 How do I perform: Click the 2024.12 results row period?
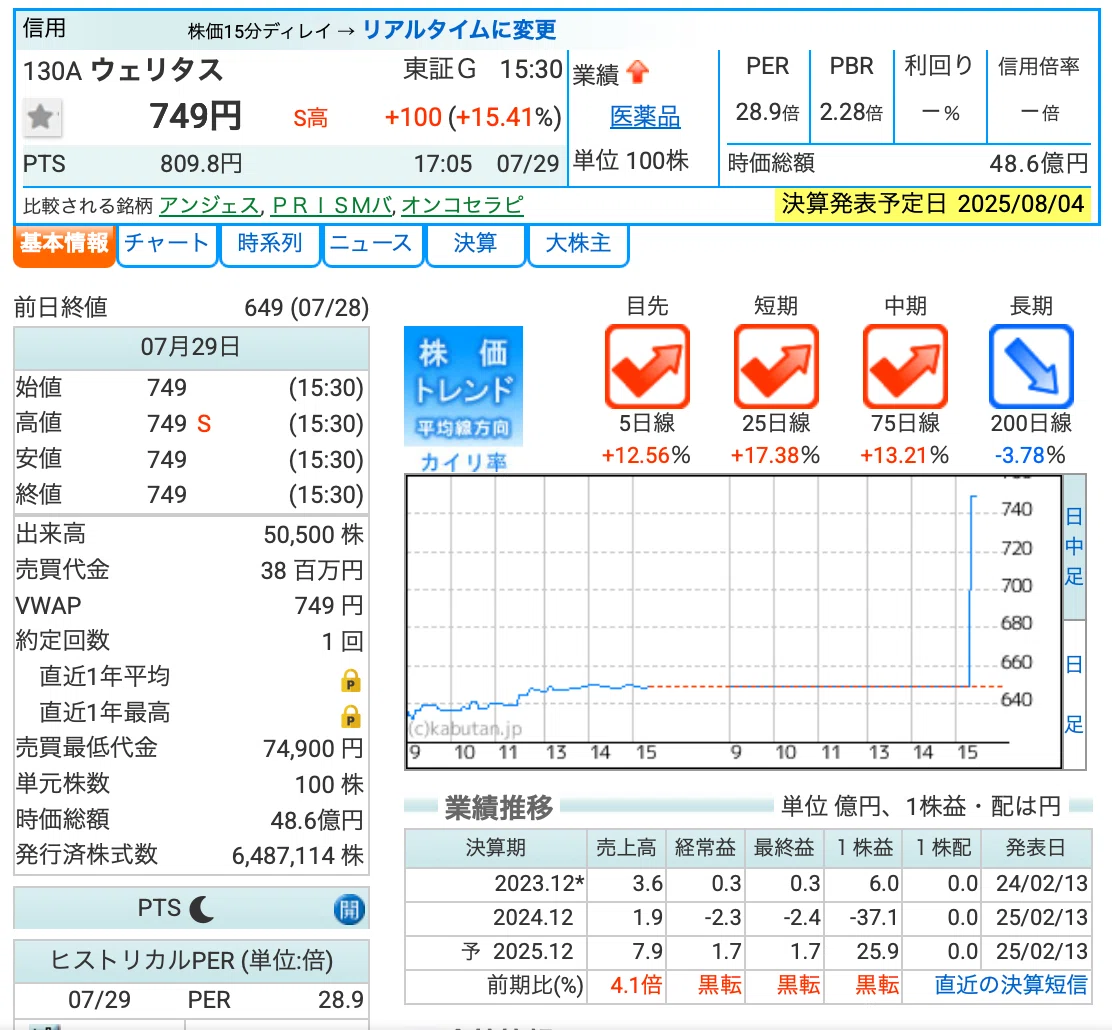tap(533, 917)
